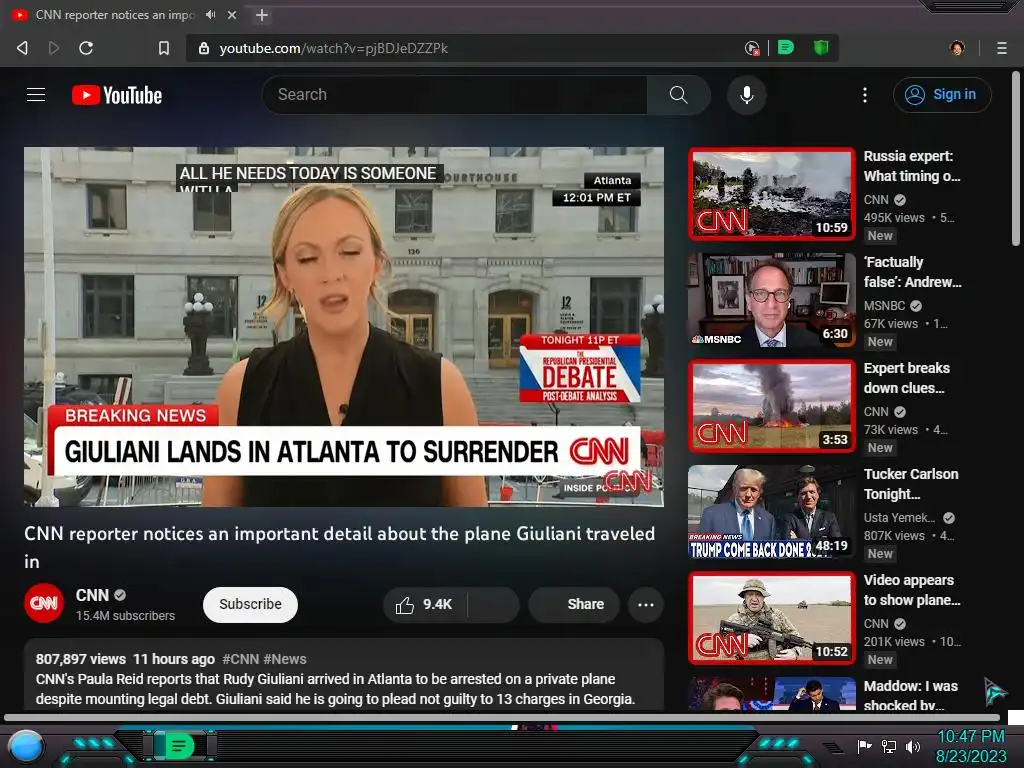Start voice search with microphone icon
Screen dimensions: 1024x768
(746, 95)
